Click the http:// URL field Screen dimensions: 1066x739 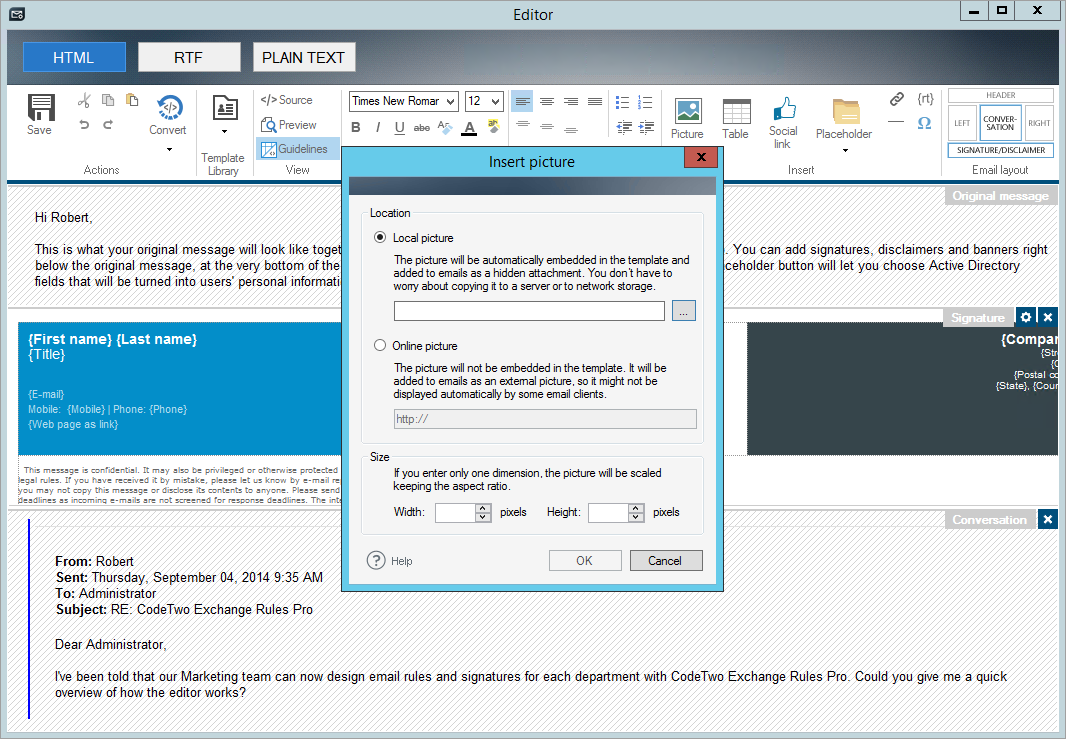(545, 419)
